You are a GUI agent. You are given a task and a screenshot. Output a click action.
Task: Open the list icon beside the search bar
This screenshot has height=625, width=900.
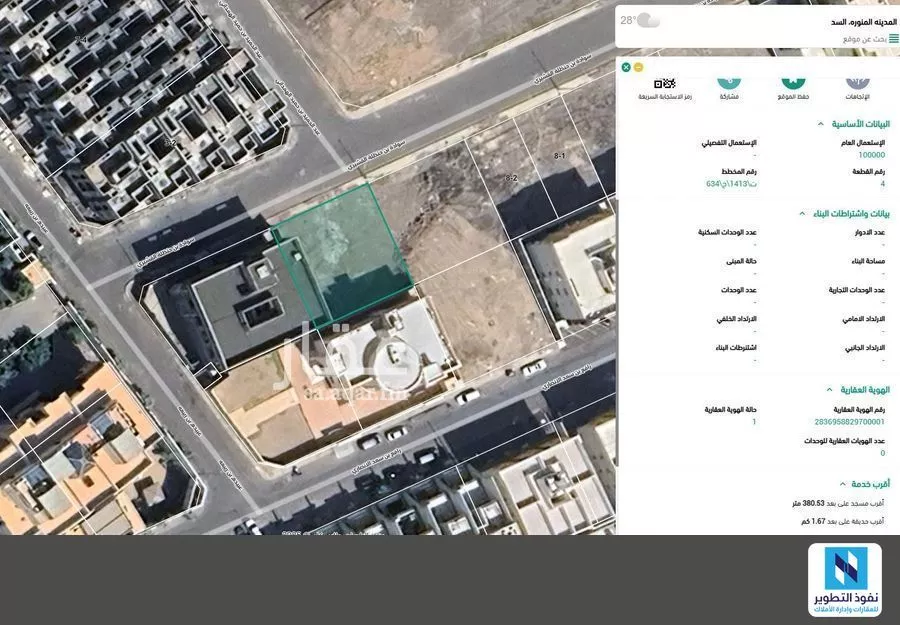click(x=893, y=38)
